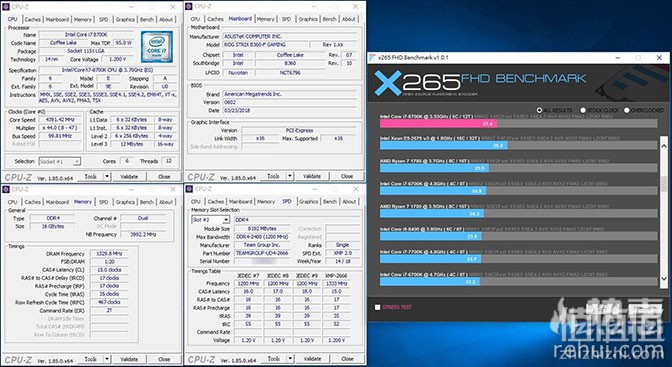Click the Intel Core i7 logo badge
Screen dimensions: 672x367
pyautogui.click(x=157, y=47)
